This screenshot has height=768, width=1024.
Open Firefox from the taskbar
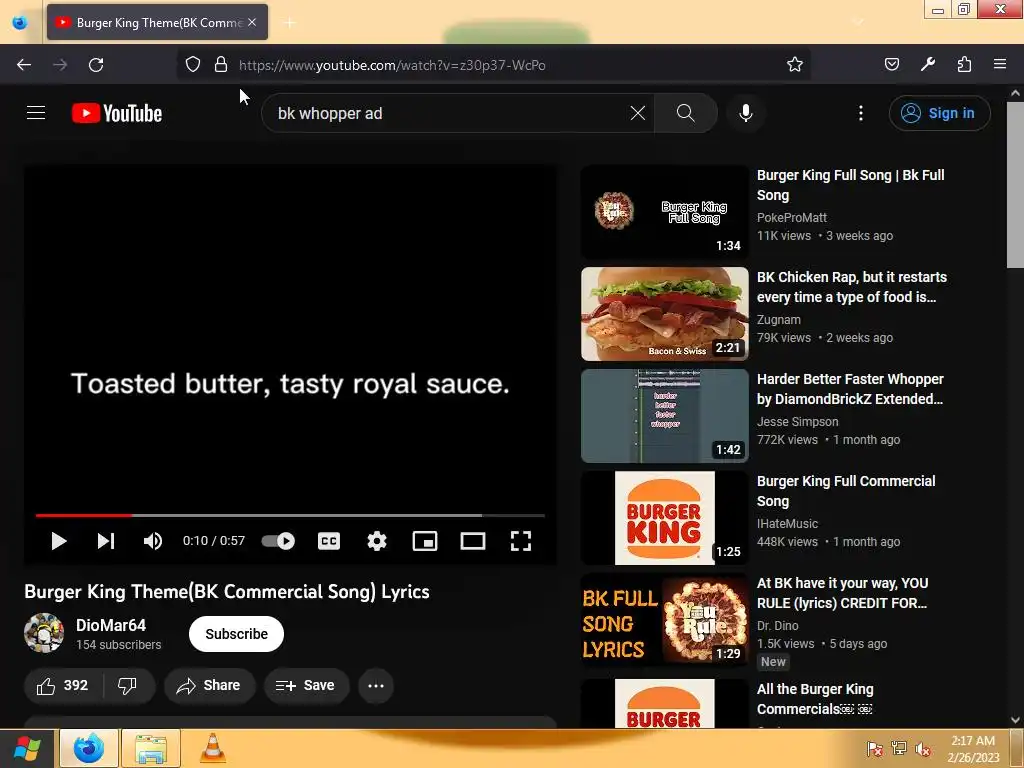tap(89, 748)
